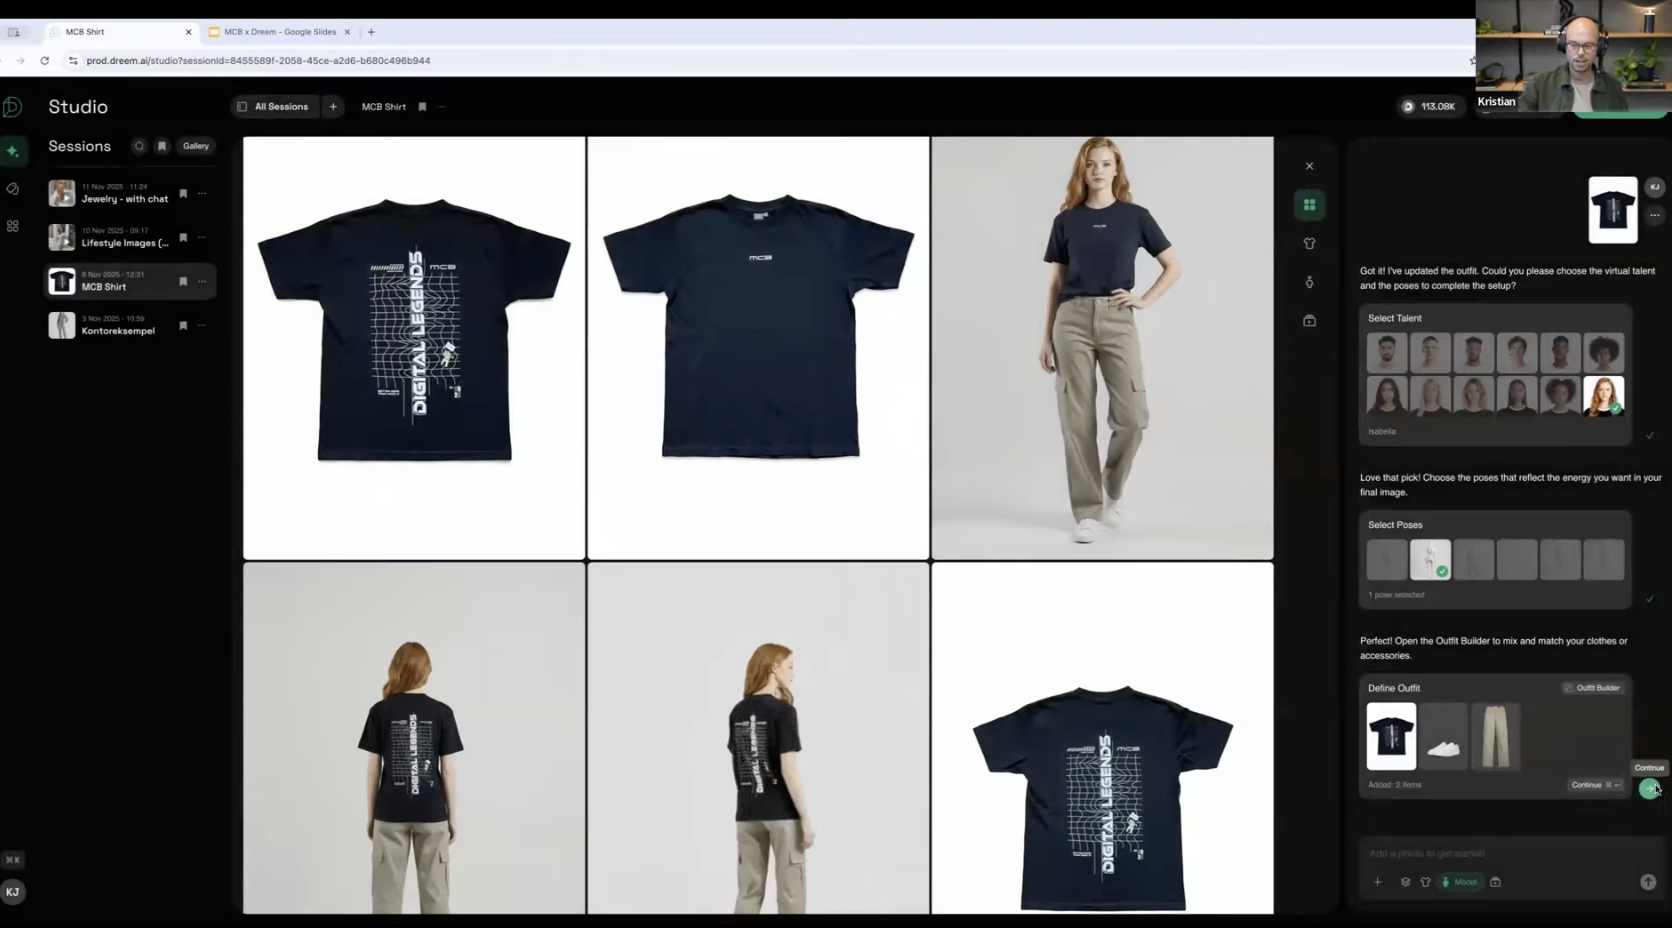Select the selected red-haired talent Isabella
Screen dimensions: 1672x928
(1603, 395)
